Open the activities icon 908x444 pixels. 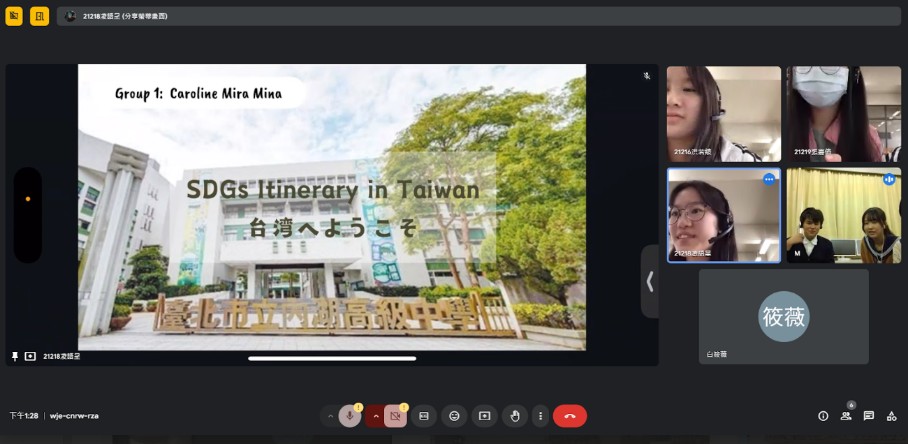point(891,416)
